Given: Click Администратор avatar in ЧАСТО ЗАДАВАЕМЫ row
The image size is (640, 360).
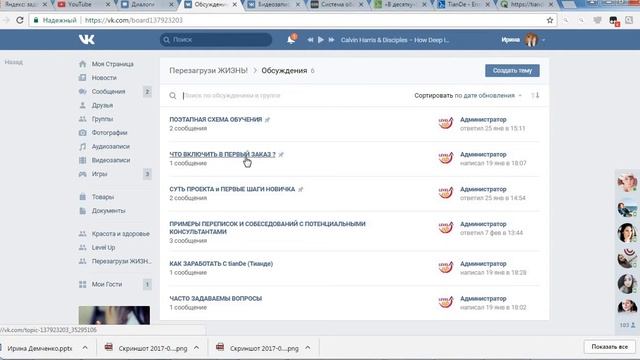Looking at the screenshot, I should pos(446,302).
